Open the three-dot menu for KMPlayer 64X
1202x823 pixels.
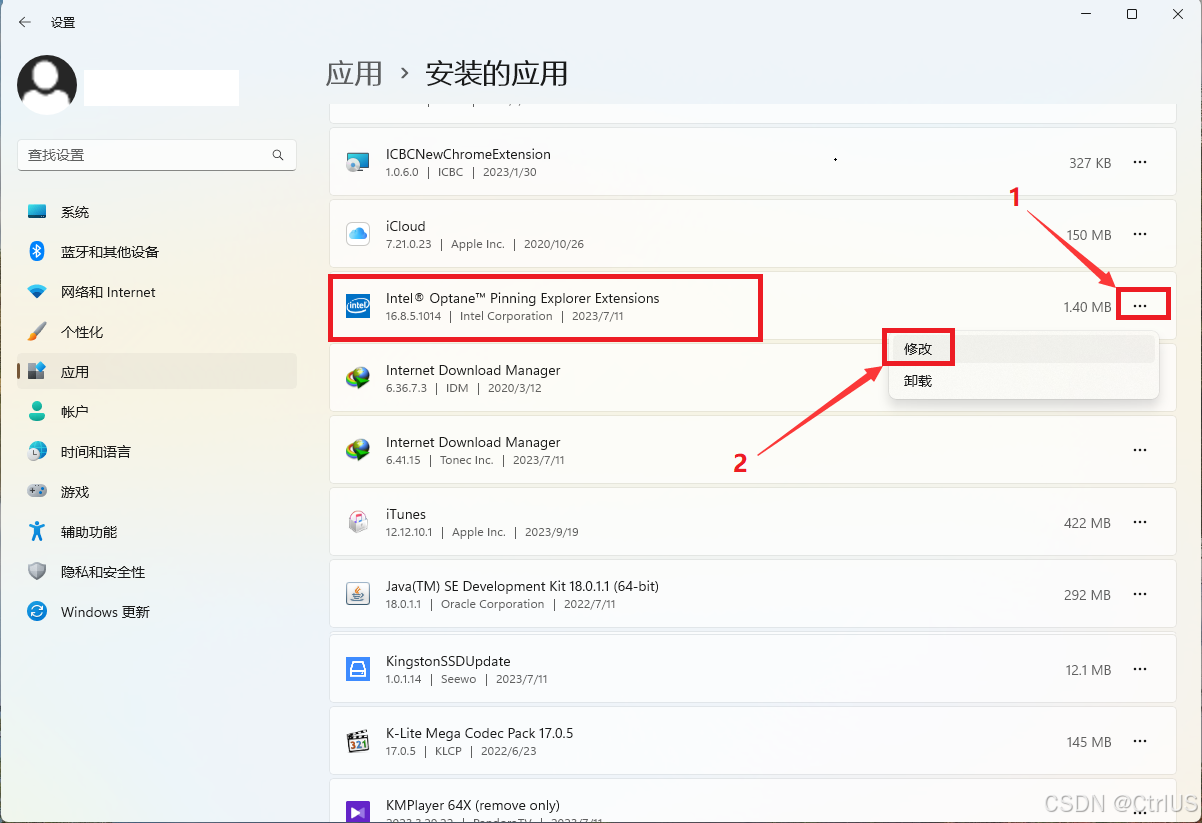click(1140, 811)
